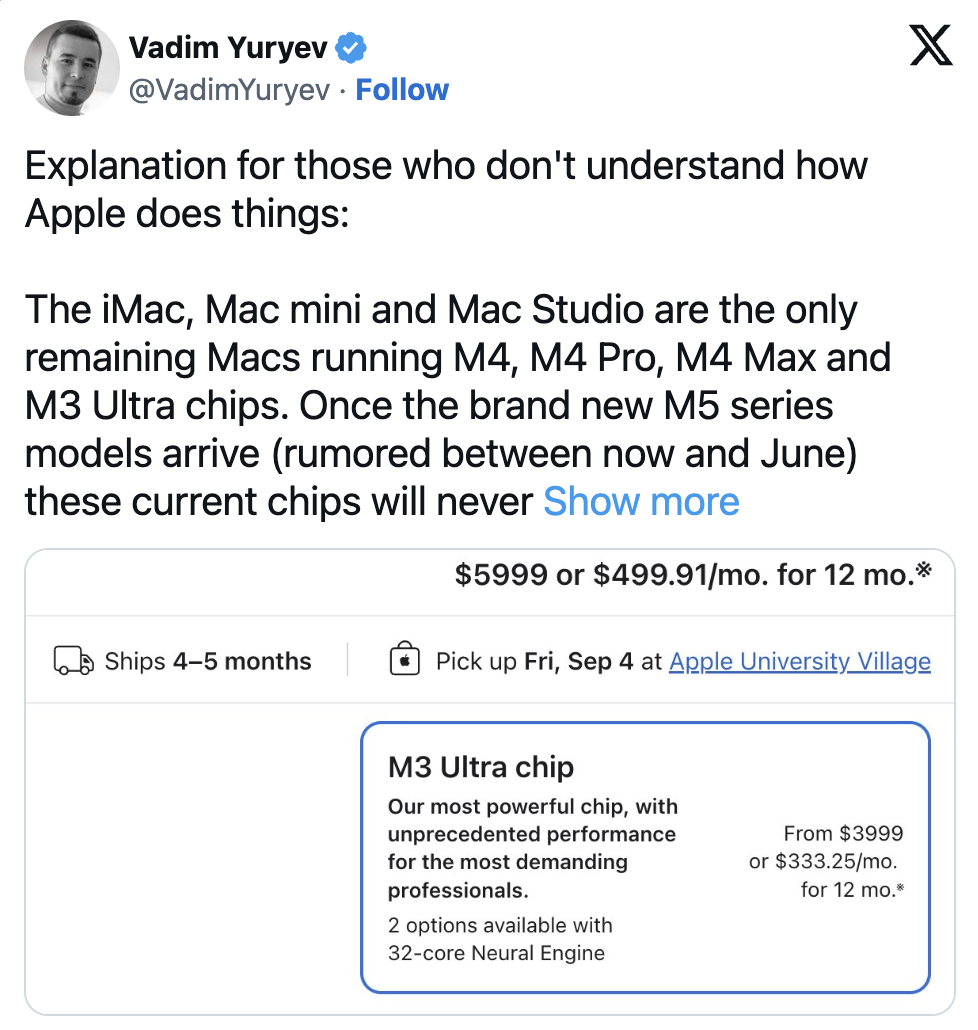Select the M3 Ultra chip option card

point(645,857)
